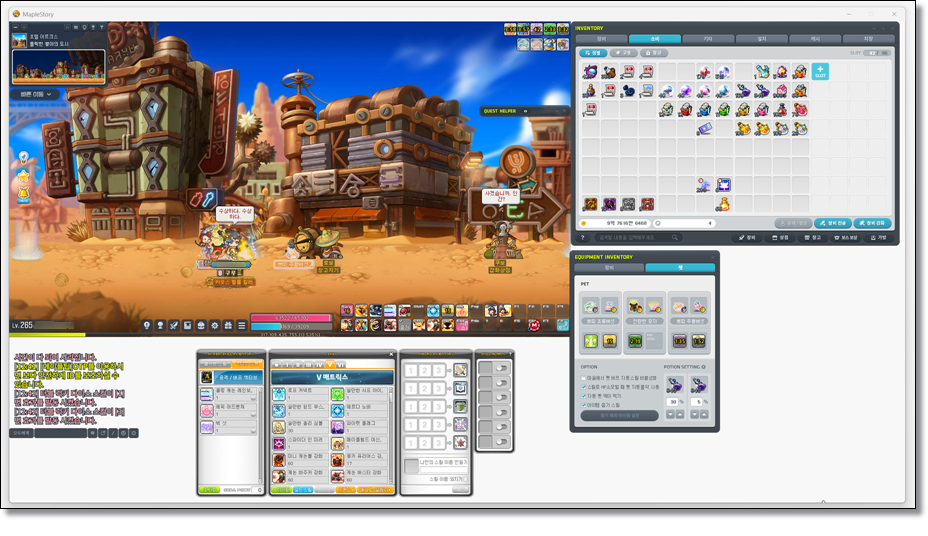928x536 pixels.
Task: Switch to the 캐시 tab in Inventory
Action: 816,39
